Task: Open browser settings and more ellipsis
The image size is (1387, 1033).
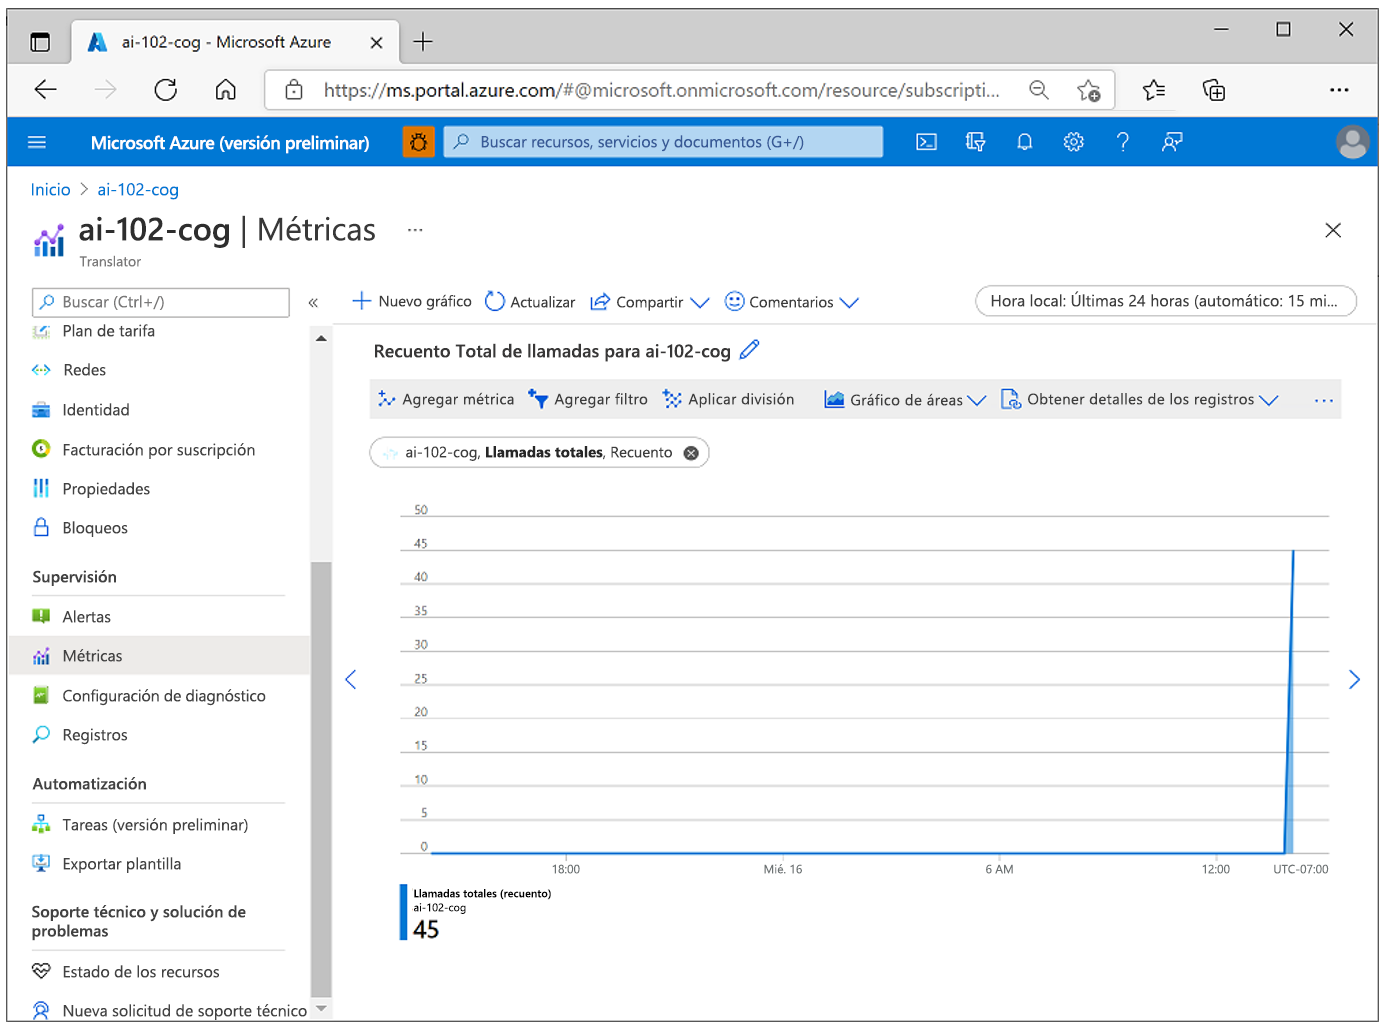Action: 1339,90
